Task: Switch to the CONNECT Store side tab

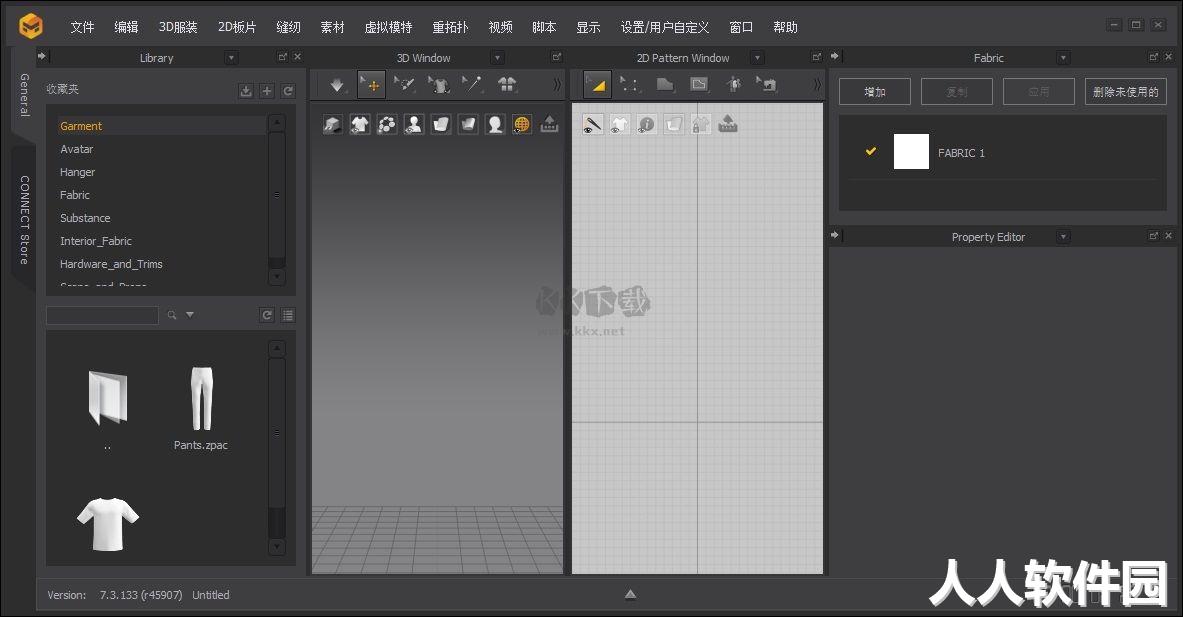Action: coord(24,220)
